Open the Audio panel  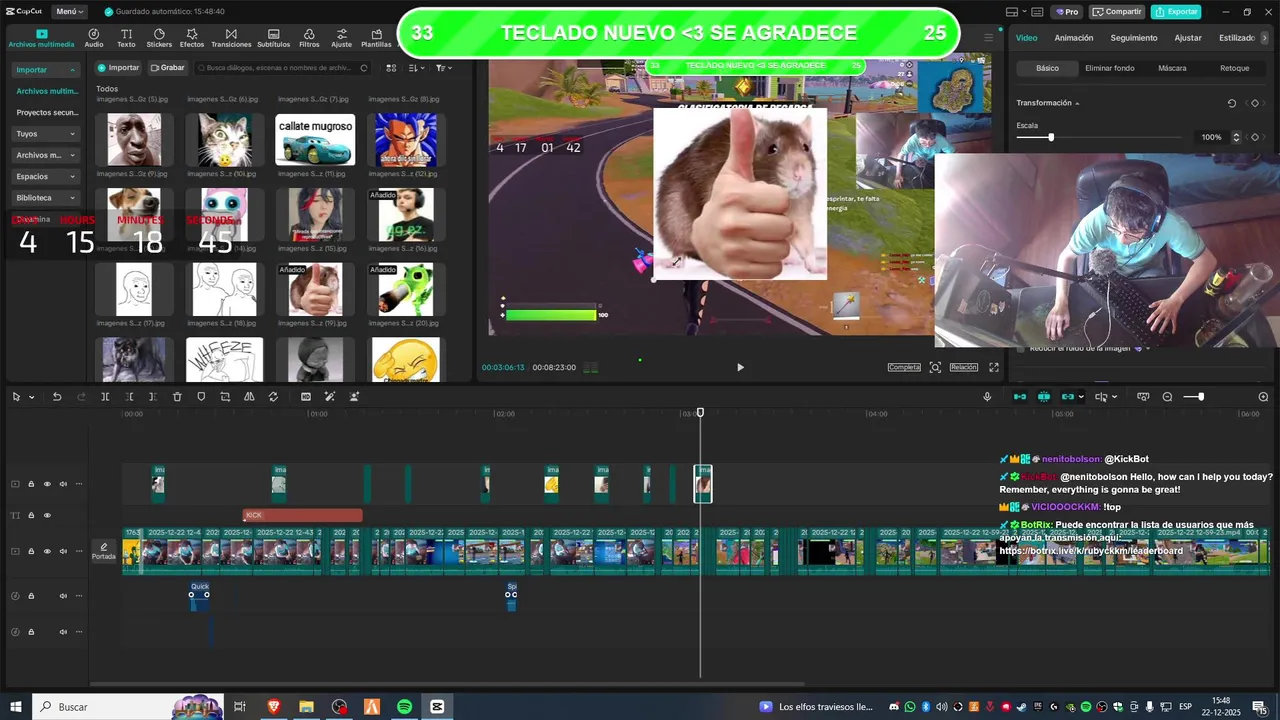tap(94, 38)
